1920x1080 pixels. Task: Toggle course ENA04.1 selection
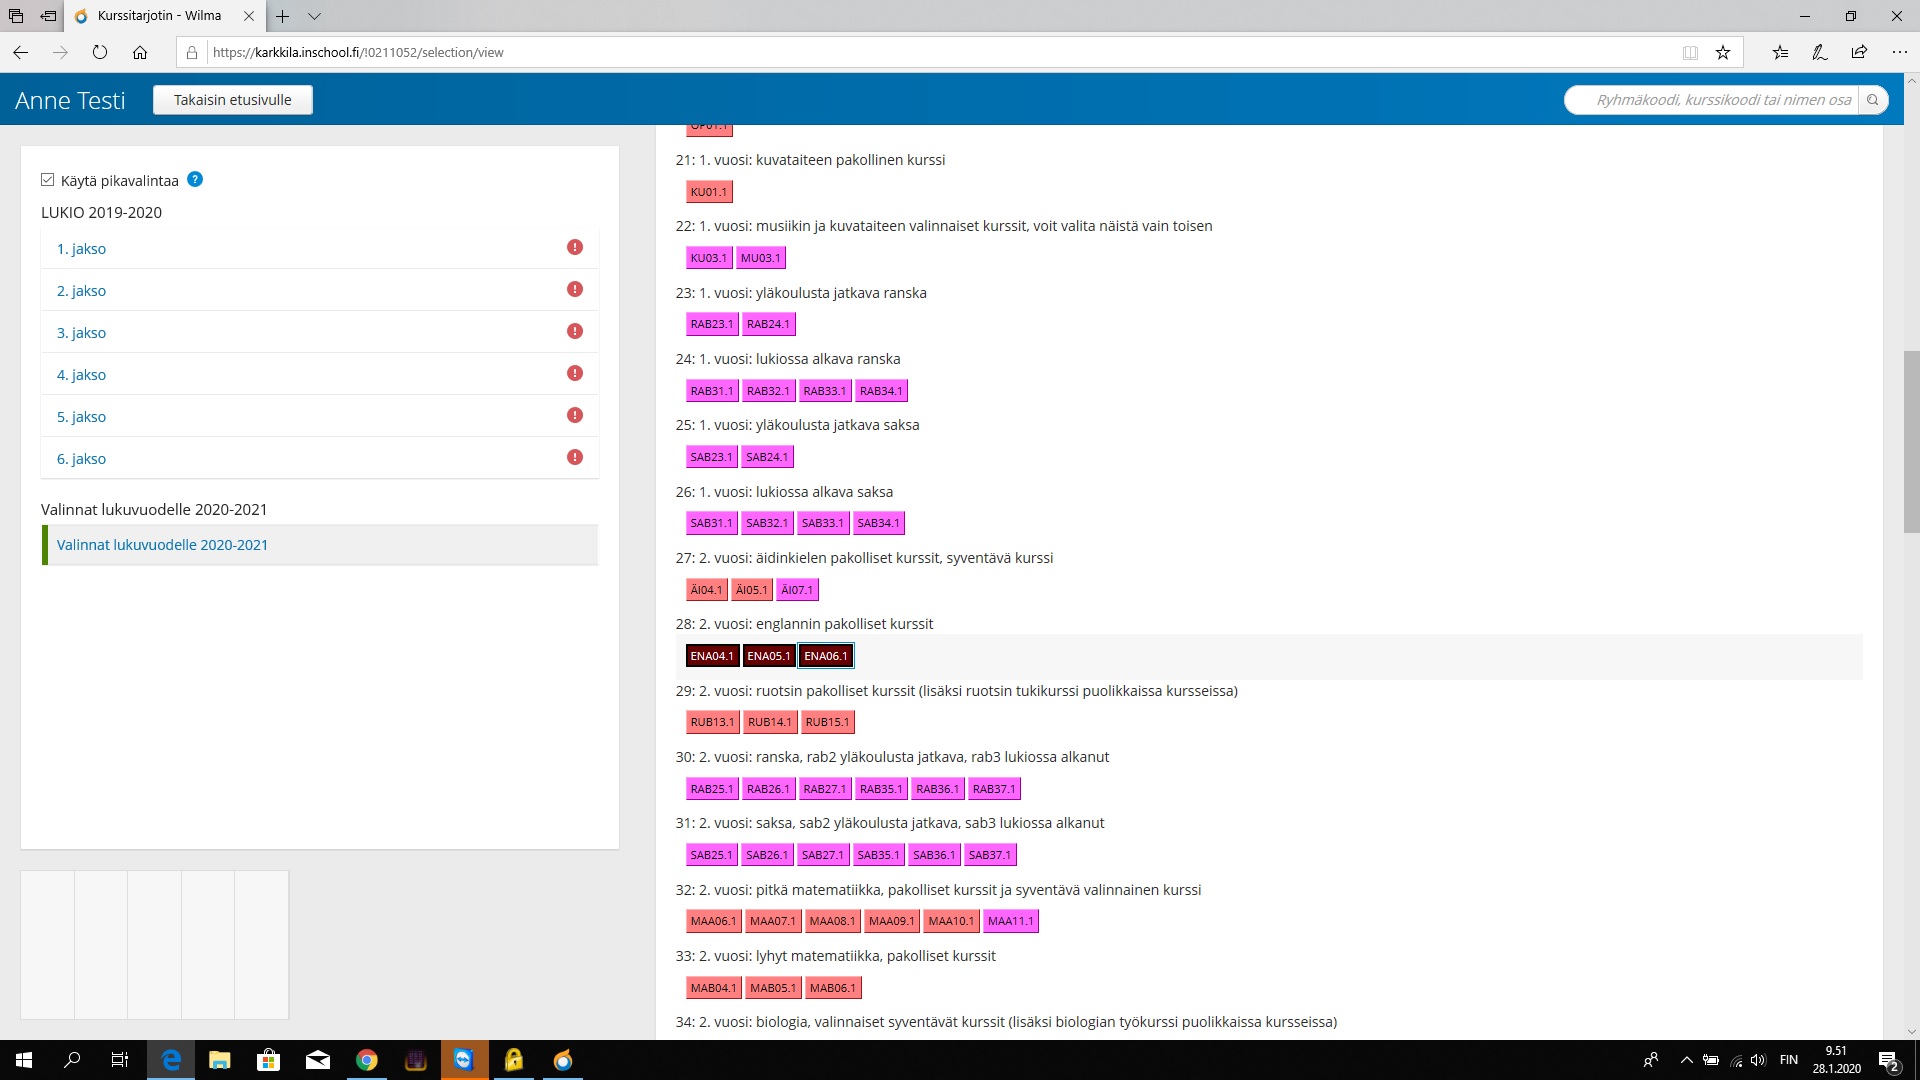(x=712, y=656)
